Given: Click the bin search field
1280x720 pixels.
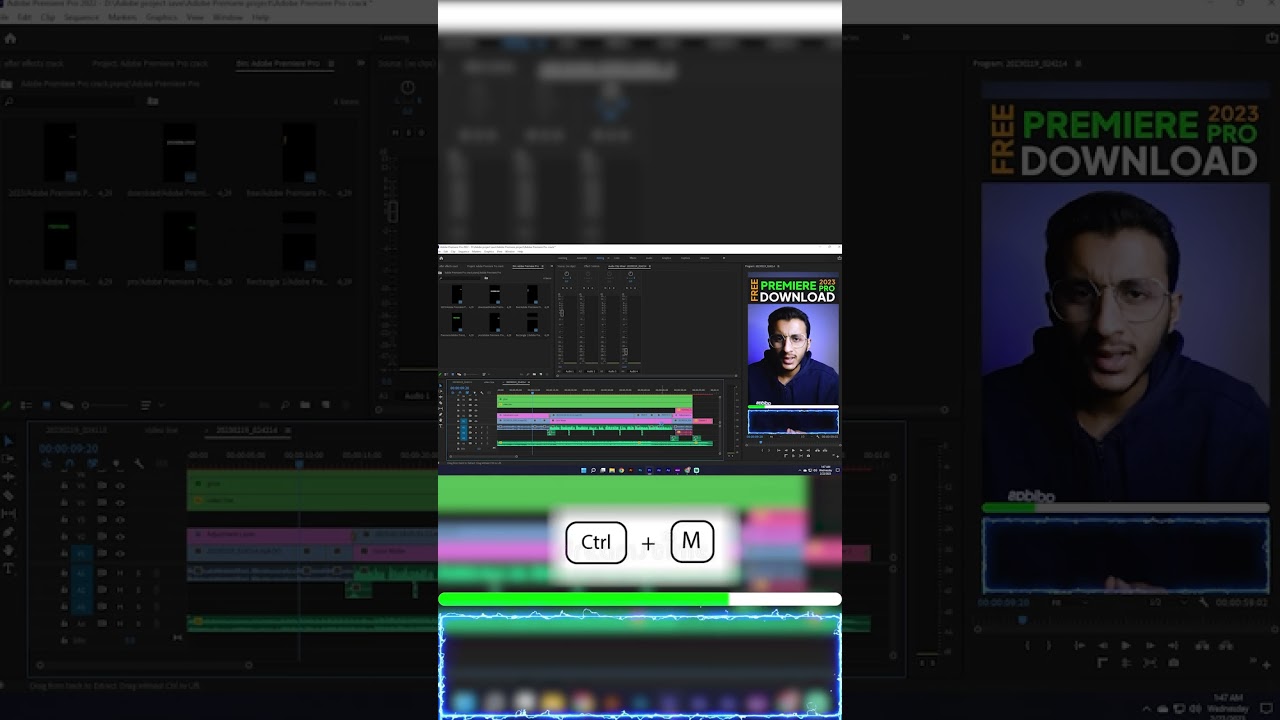Looking at the screenshot, I should pyautogui.click(x=70, y=101).
